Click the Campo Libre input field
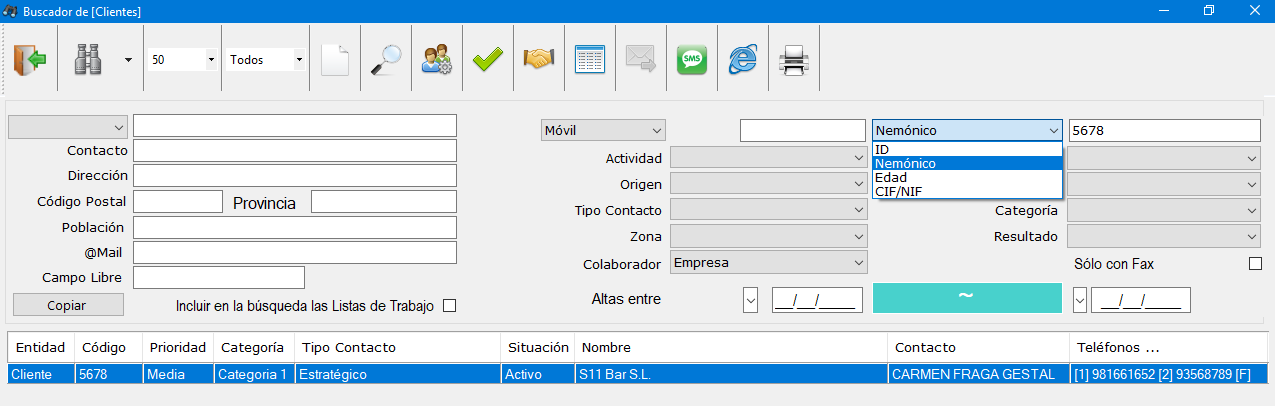The width and height of the screenshot is (1275, 406). click(219, 277)
